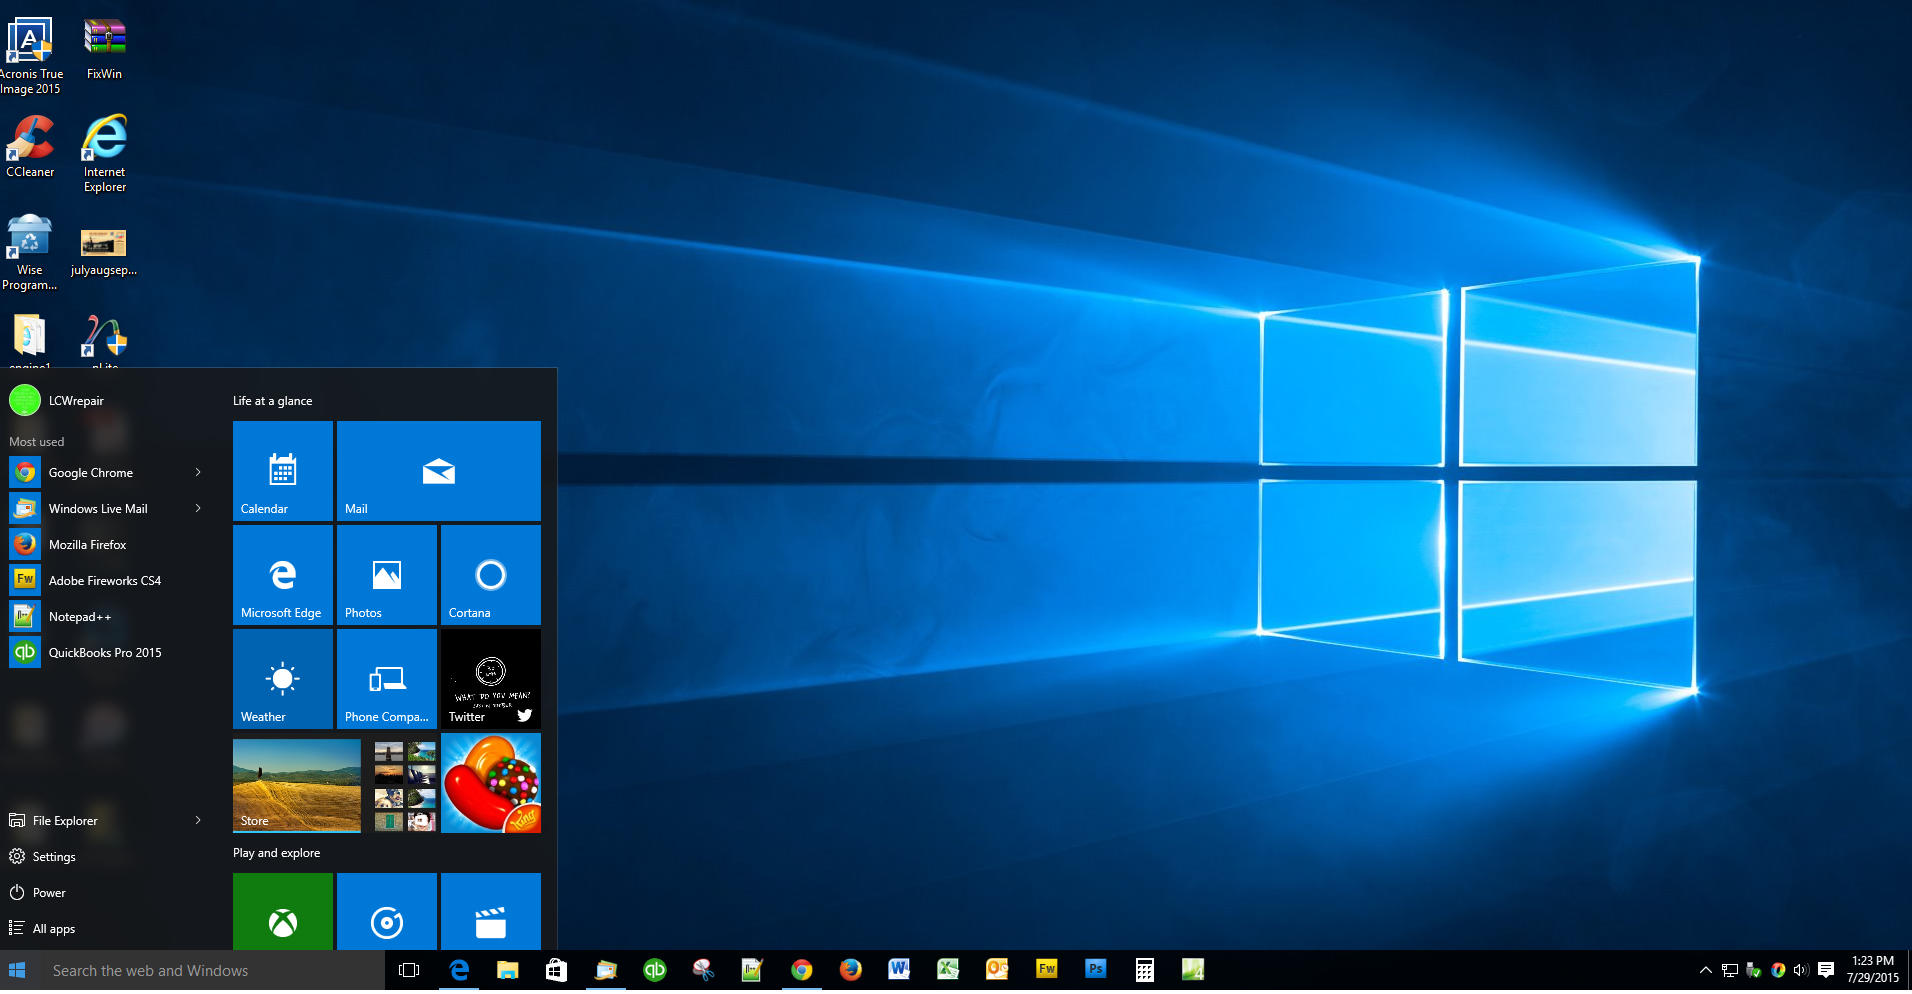Click the colorful ring tray icon
Image resolution: width=1912 pixels, height=994 pixels.
click(1778, 970)
